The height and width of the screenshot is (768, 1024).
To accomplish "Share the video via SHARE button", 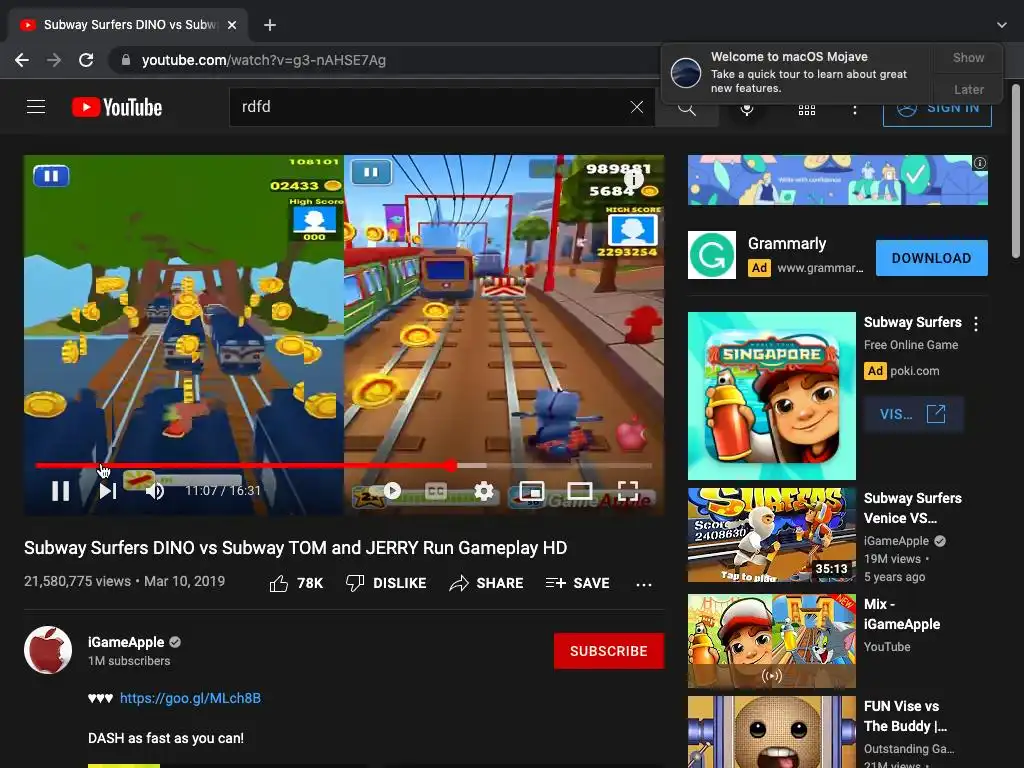I will (x=487, y=583).
